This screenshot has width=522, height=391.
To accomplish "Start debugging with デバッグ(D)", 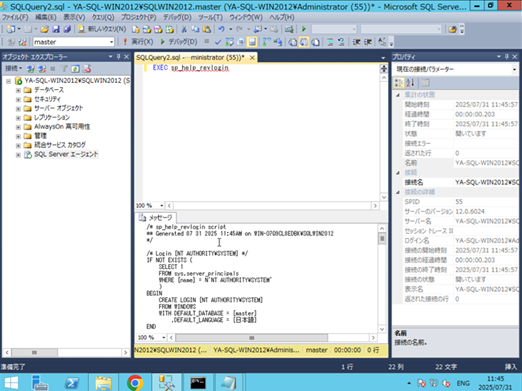I will click(x=179, y=42).
